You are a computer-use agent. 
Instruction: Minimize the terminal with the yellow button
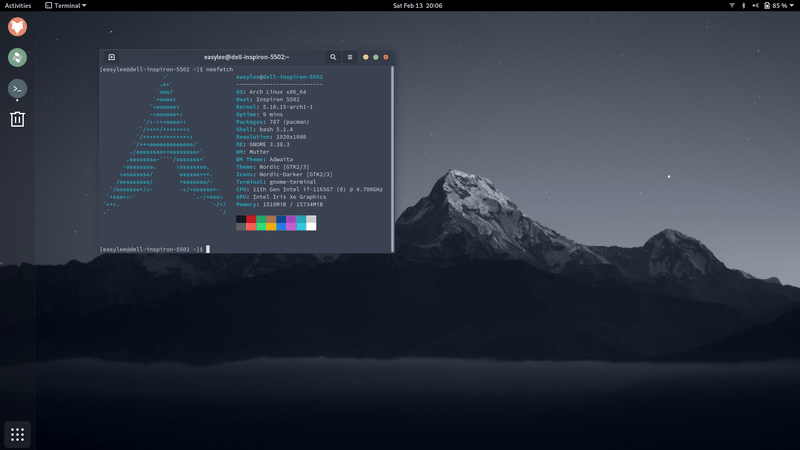365,57
